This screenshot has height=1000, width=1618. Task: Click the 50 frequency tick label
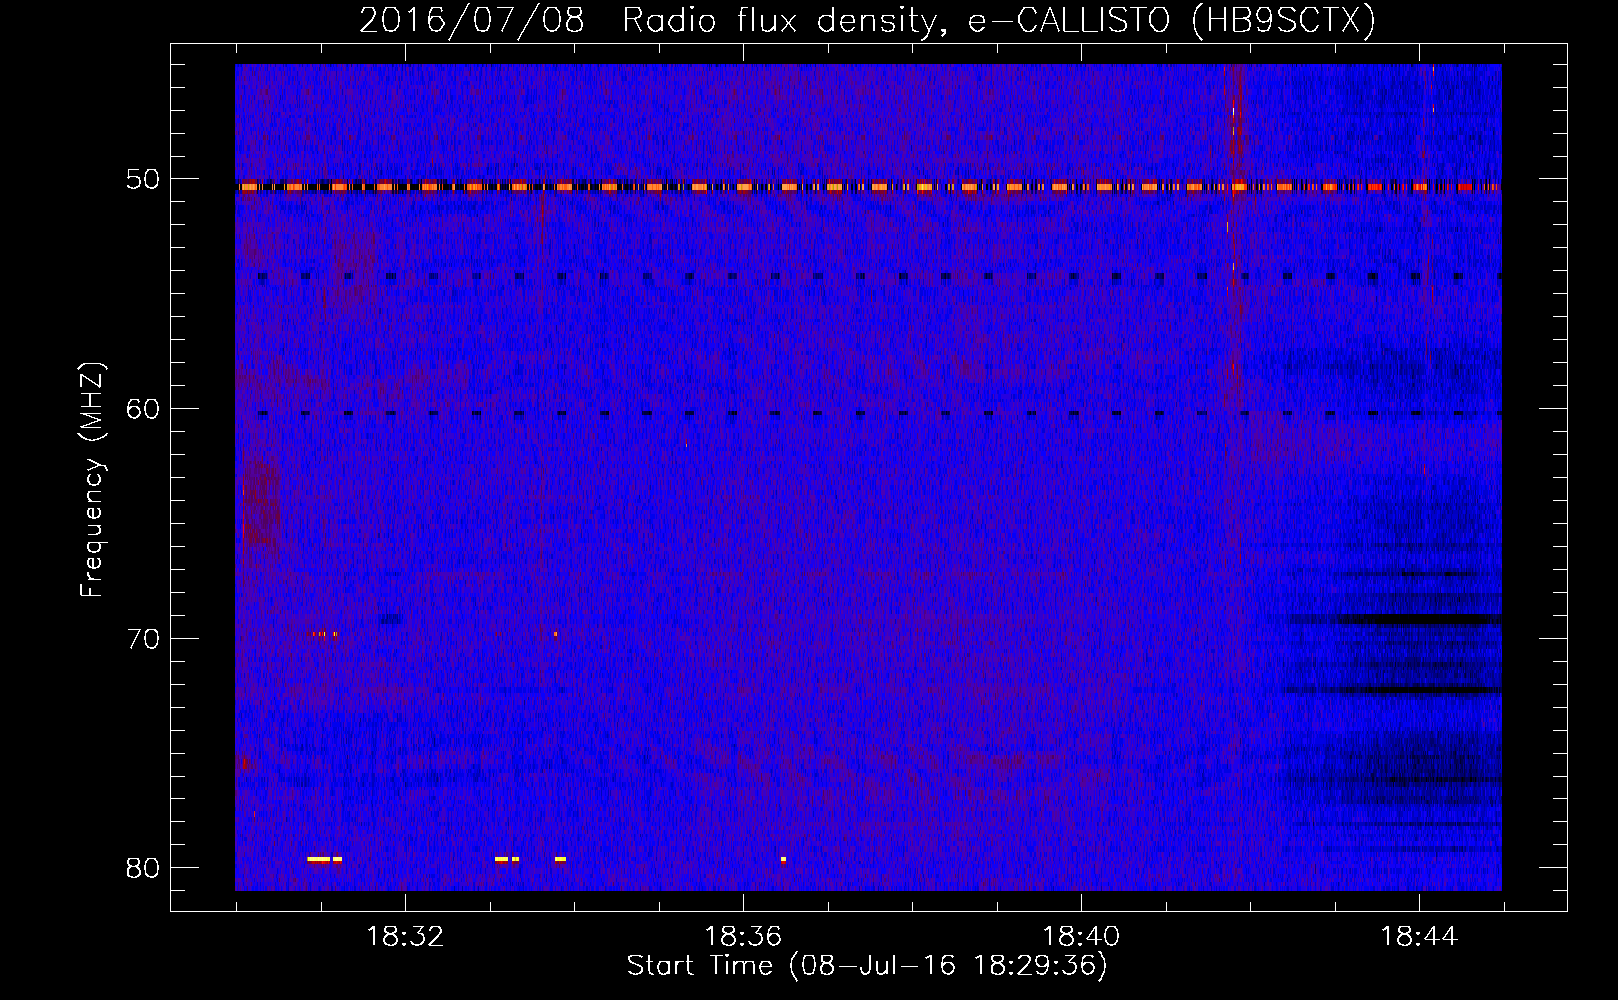point(143,179)
